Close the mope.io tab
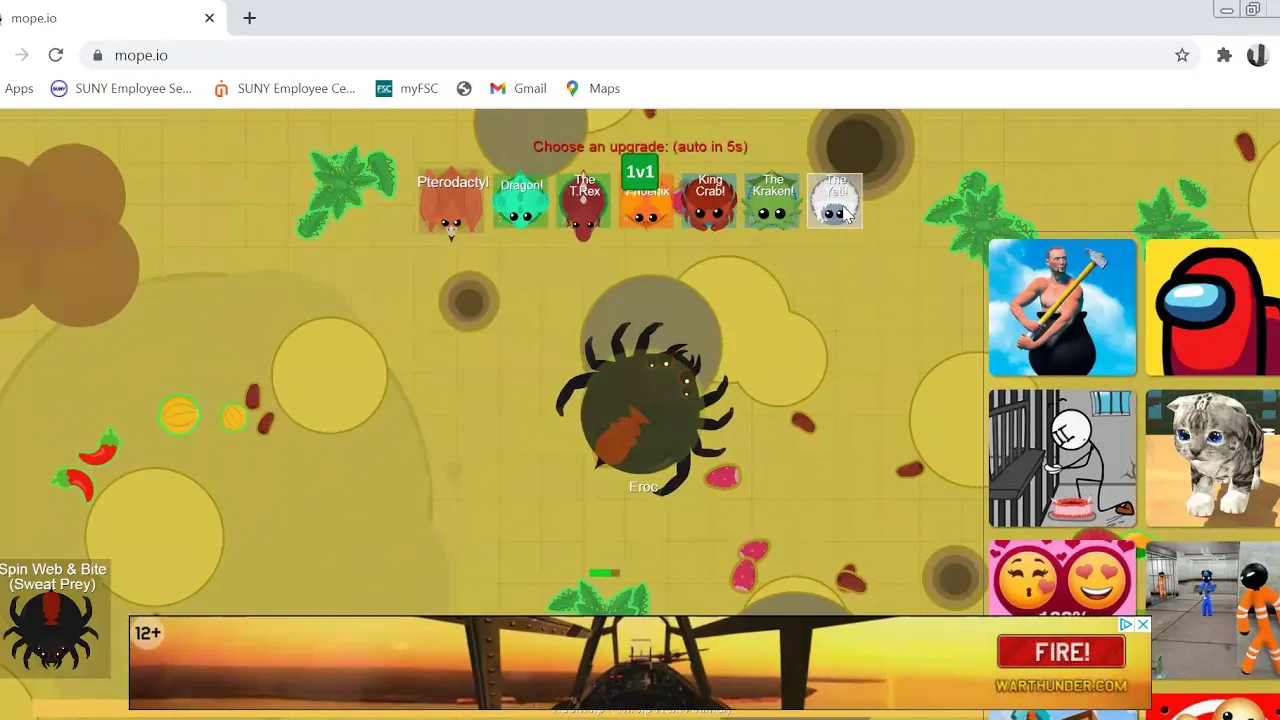Screen dimensions: 1280x720 [x=209, y=18]
